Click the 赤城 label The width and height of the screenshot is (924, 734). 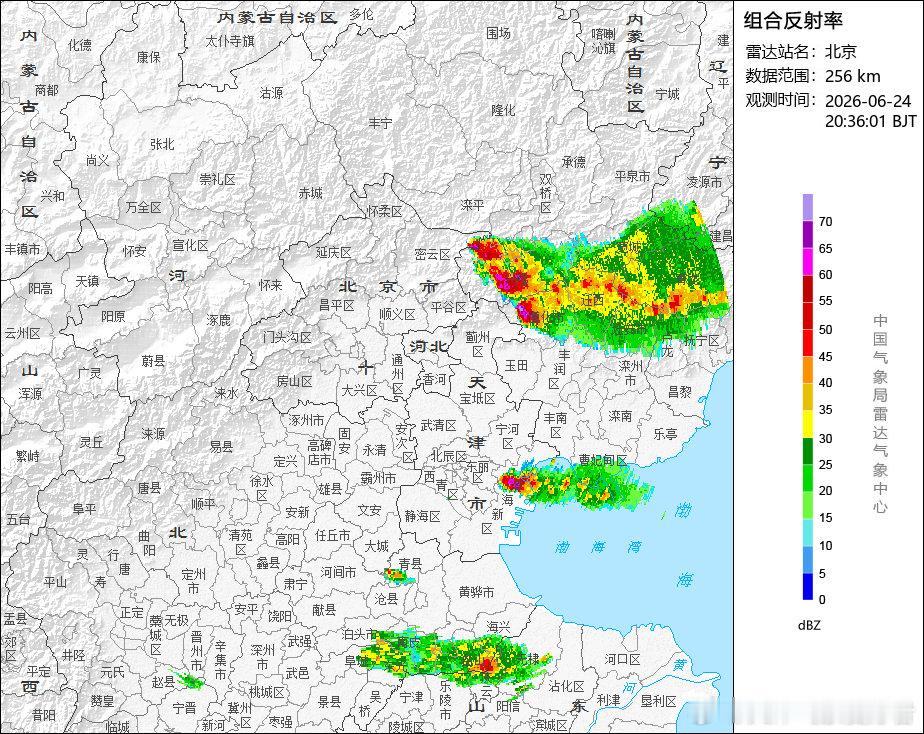[x=311, y=193]
